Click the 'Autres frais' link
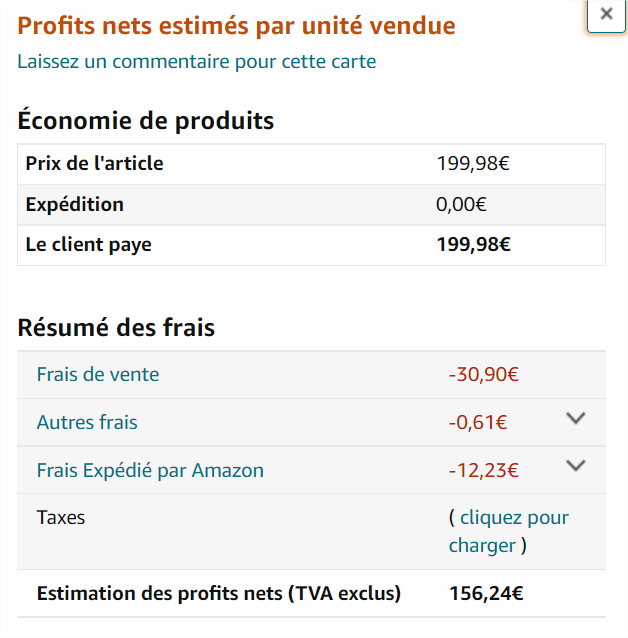 [x=87, y=422]
